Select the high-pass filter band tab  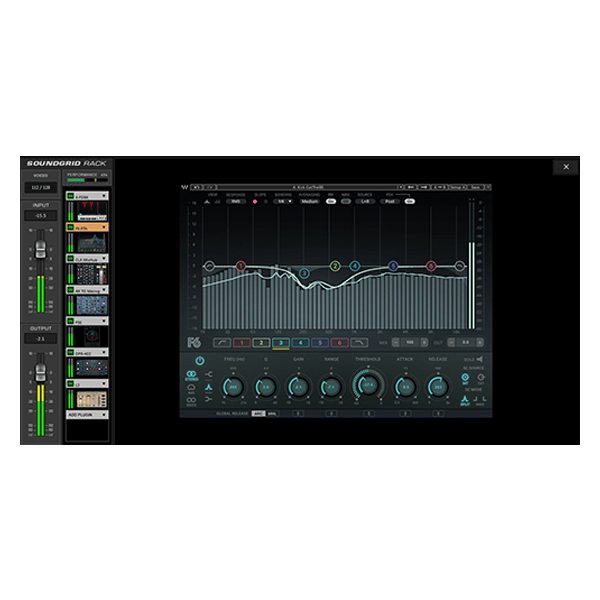[222, 342]
